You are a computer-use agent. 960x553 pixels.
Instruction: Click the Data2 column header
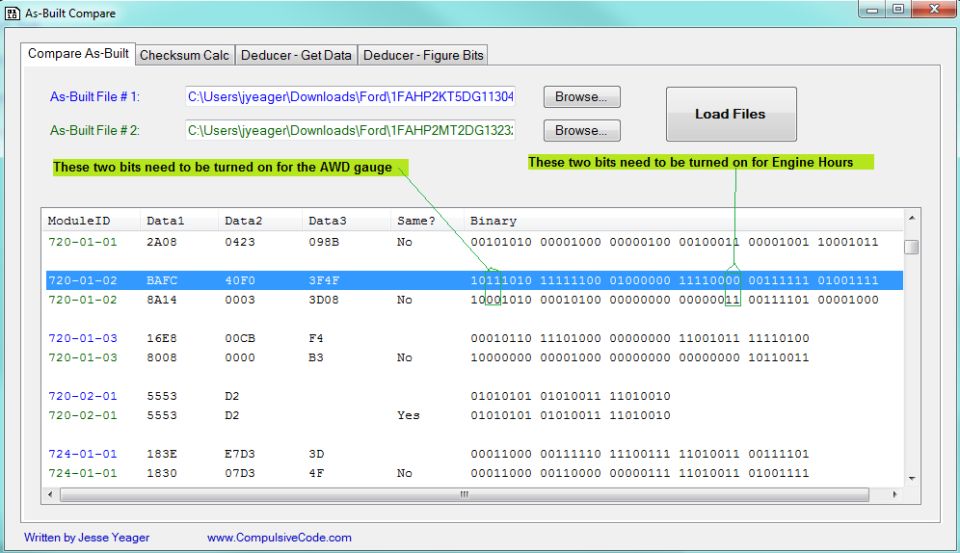[x=260, y=220]
